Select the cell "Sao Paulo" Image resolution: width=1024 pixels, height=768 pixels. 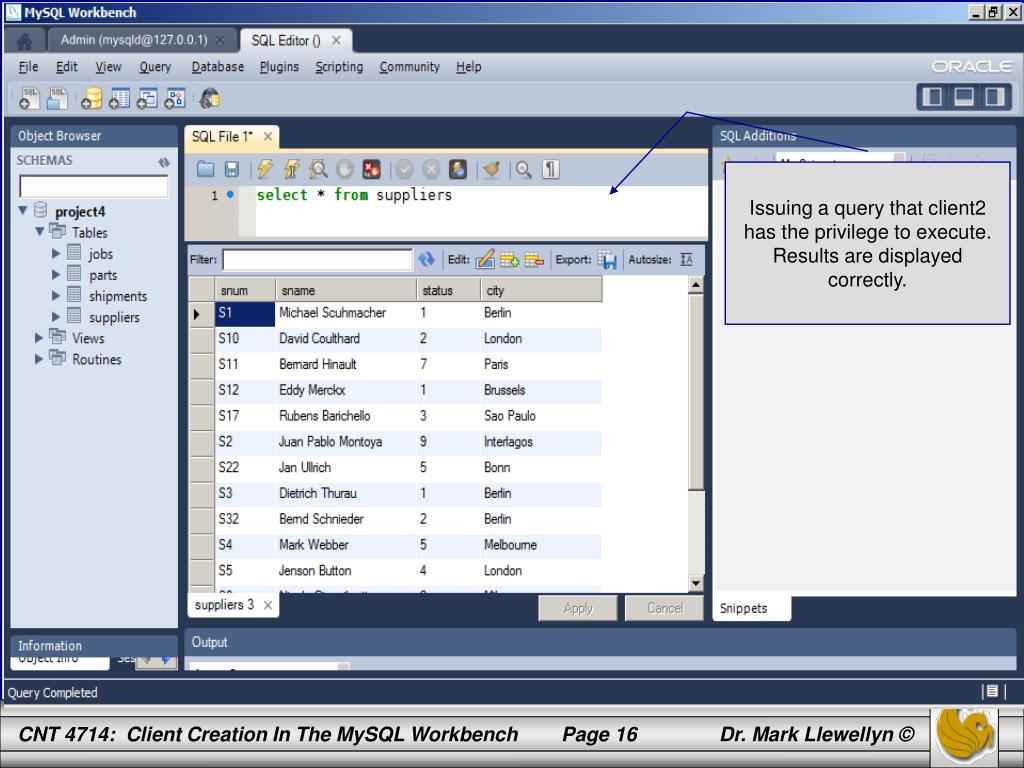540,416
